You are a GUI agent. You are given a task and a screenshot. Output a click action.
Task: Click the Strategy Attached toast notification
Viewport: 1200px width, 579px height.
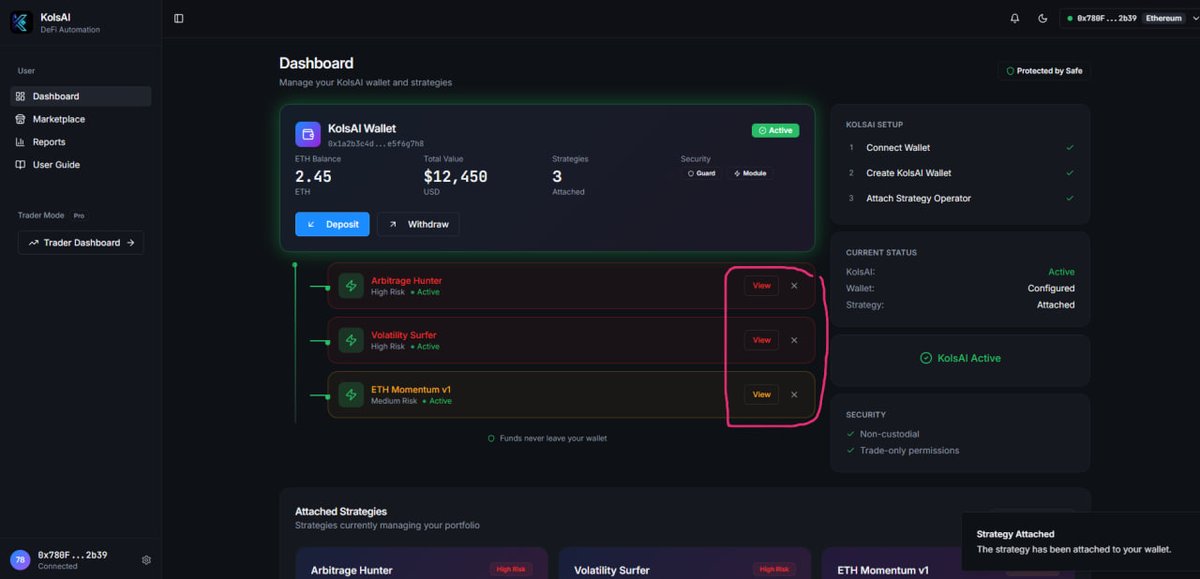[x=1080, y=542]
